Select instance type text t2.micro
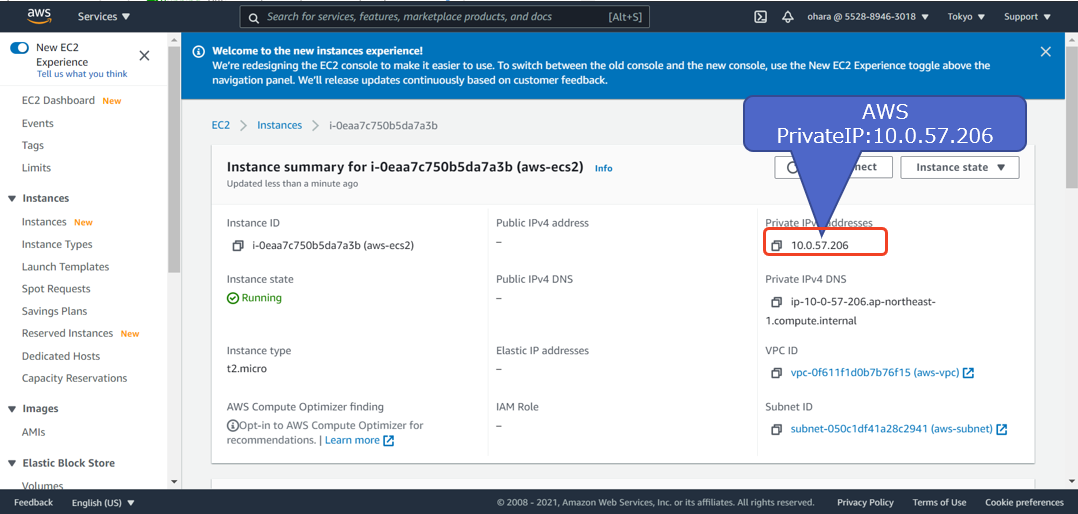The height and width of the screenshot is (514, 1078). (247, 368)
